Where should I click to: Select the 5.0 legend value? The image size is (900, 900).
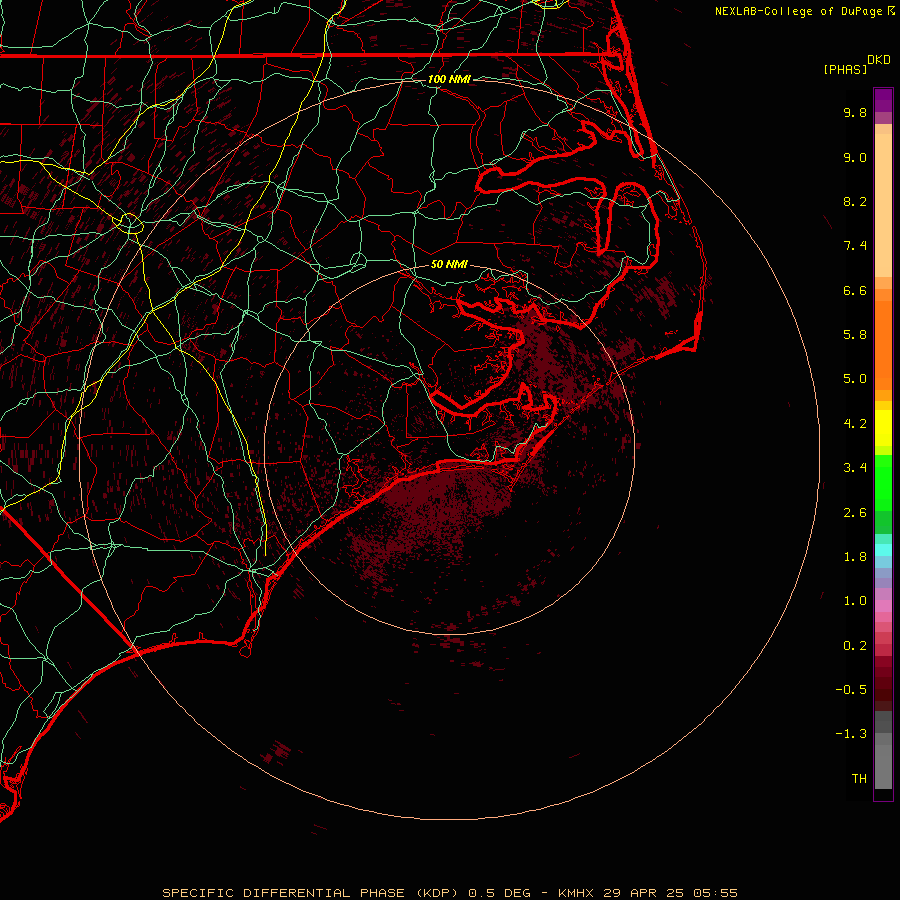click(855, 379)
